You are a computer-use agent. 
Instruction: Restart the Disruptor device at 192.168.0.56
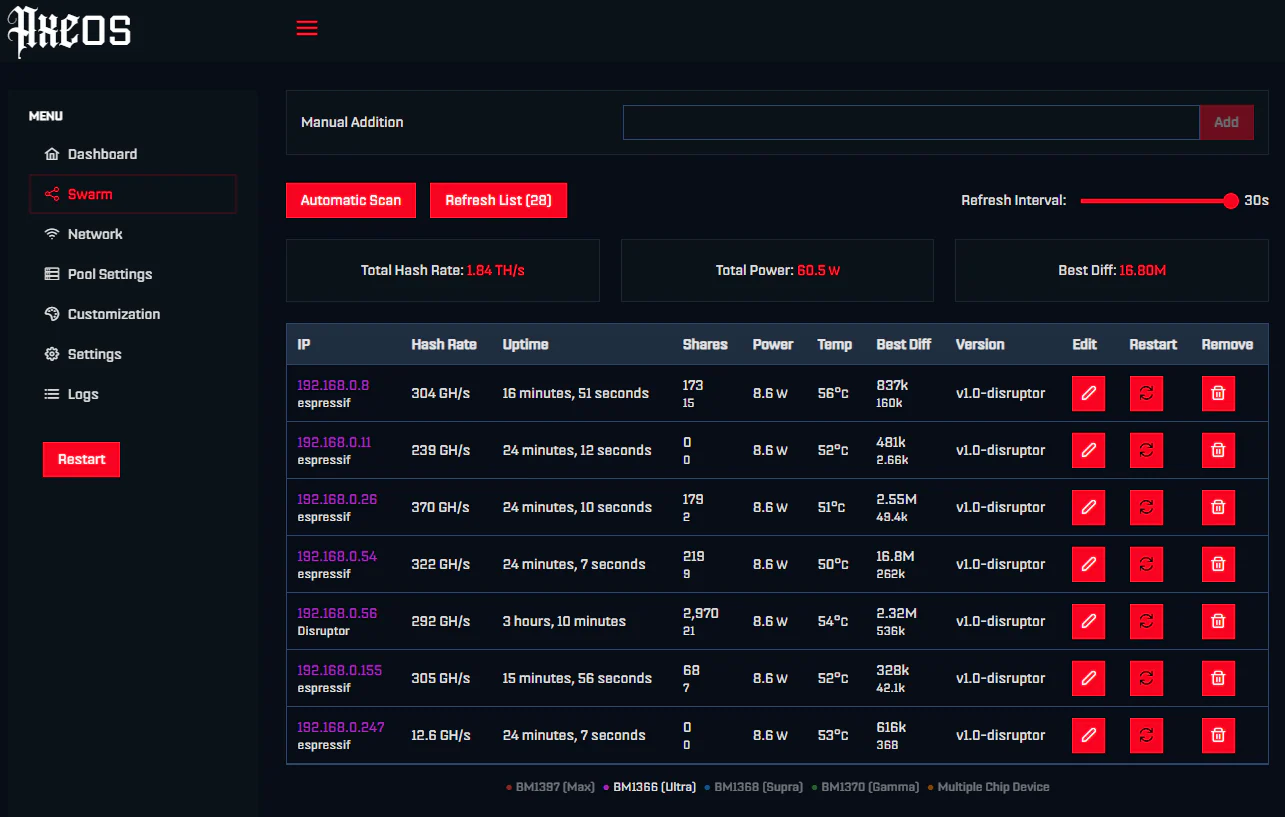[1146, 621]
